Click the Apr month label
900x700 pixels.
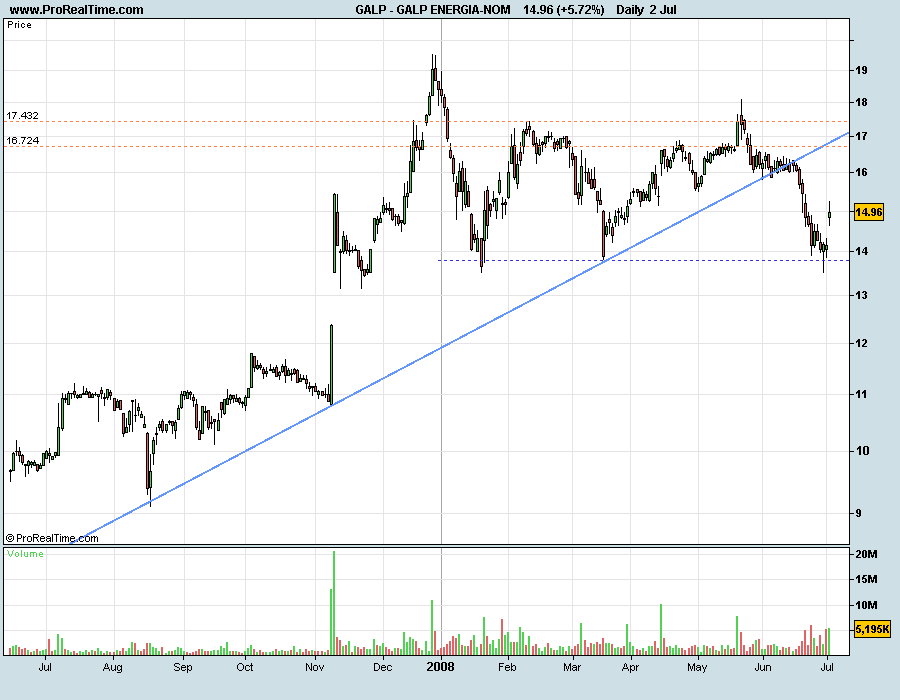630,667
